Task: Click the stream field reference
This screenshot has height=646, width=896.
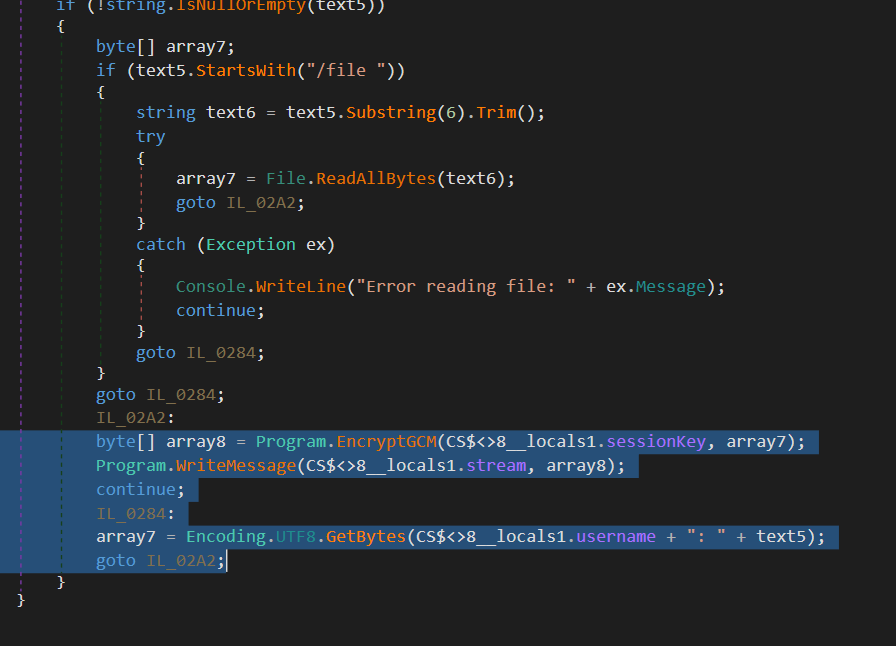Action: click(x=497, y=466)
